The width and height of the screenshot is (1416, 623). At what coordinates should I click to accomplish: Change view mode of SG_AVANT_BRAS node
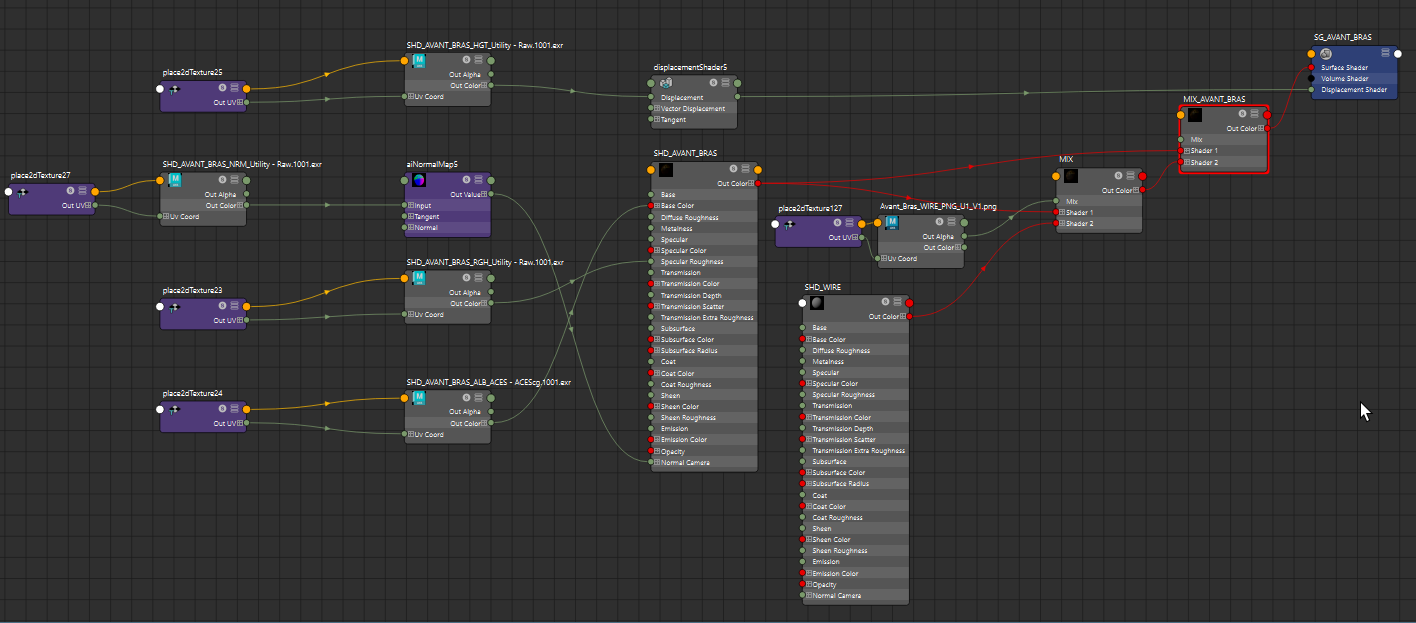(x=1386, y=53)
